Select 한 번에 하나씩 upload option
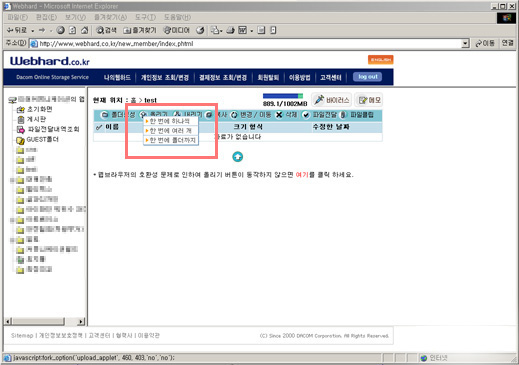The width and height of the screenshot is (519, 365). click(170, 121)
